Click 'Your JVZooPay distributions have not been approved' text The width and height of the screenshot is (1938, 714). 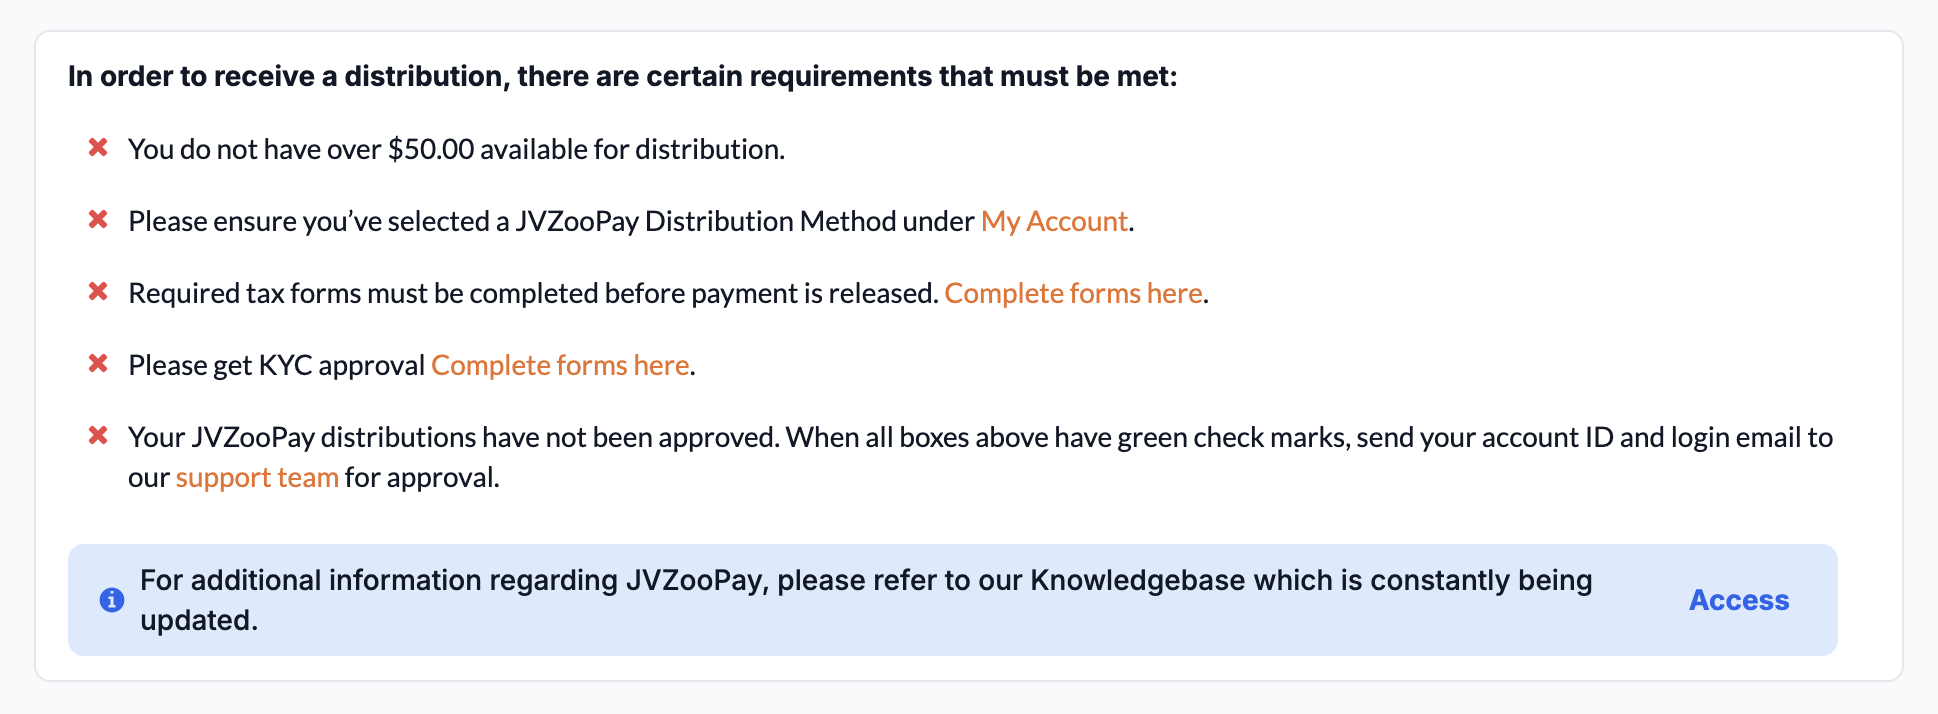pos(454,437)
